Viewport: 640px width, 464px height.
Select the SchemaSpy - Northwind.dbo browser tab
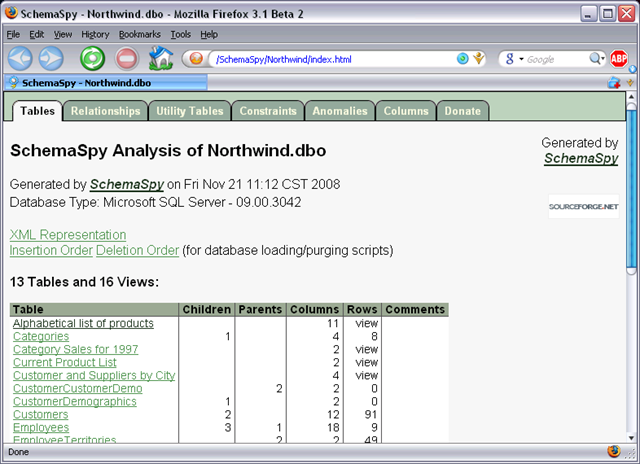[x=106, y=83]
